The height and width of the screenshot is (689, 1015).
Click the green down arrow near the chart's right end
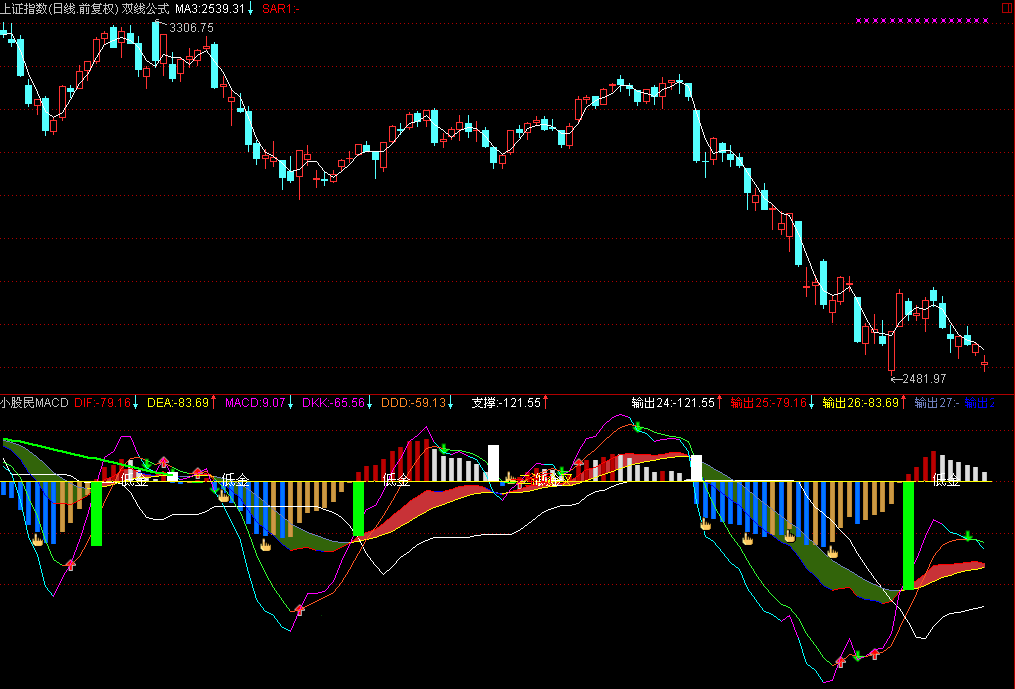coord(968,536)
